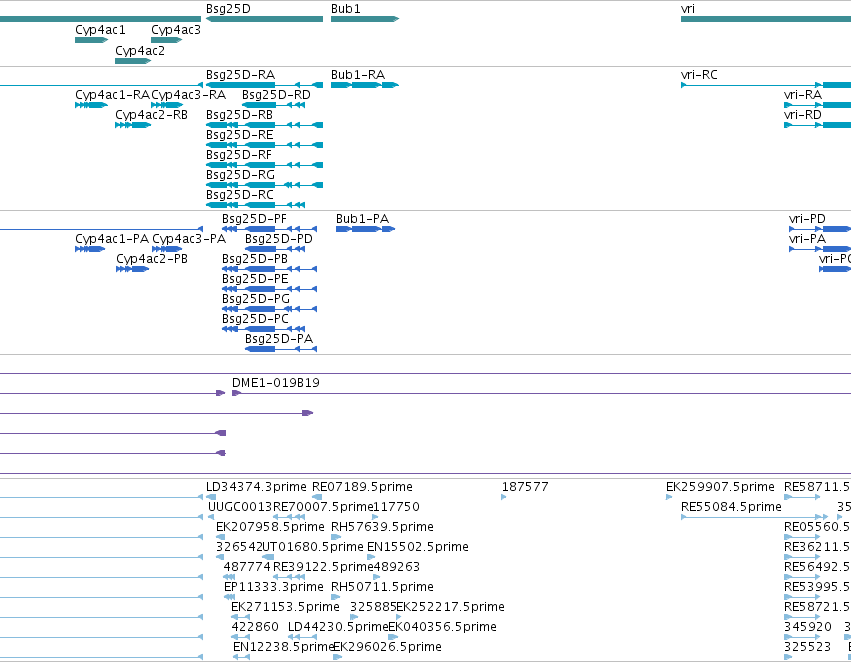Viewport: 851px width, 662px height.
Task: Select the 187577 feature label
Action: (x=525, y=487)
